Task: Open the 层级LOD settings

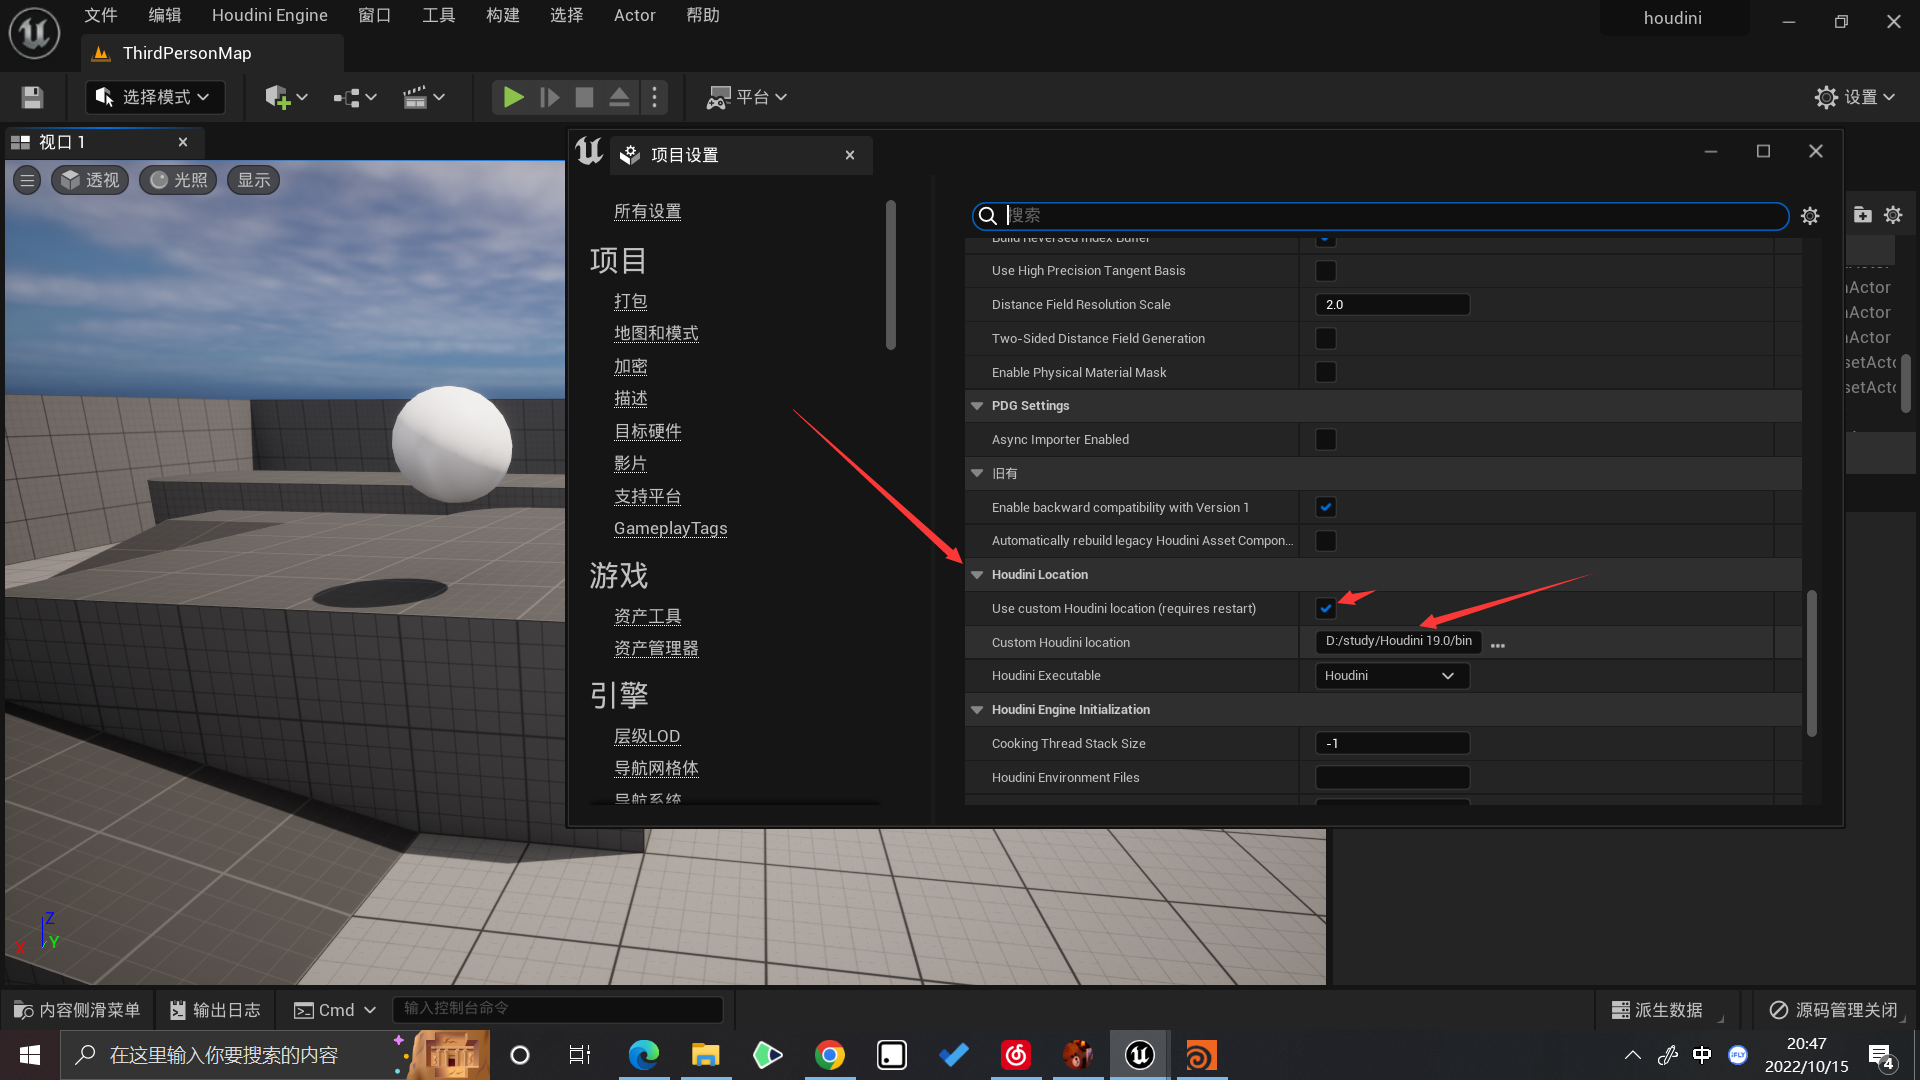Action: tap(646, 737)
